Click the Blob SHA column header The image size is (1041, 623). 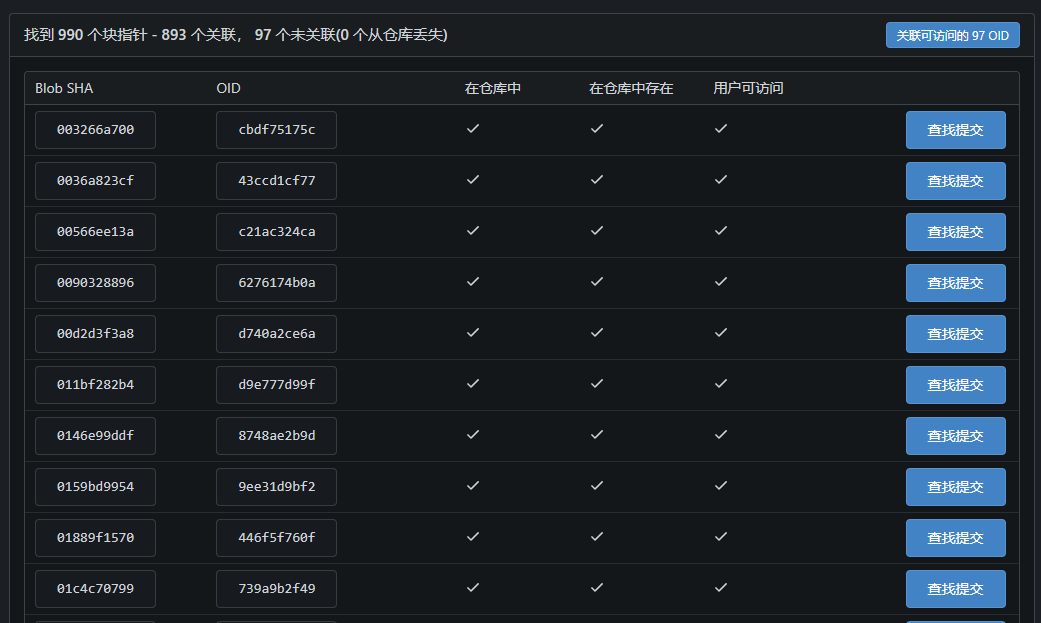point(64,88)
